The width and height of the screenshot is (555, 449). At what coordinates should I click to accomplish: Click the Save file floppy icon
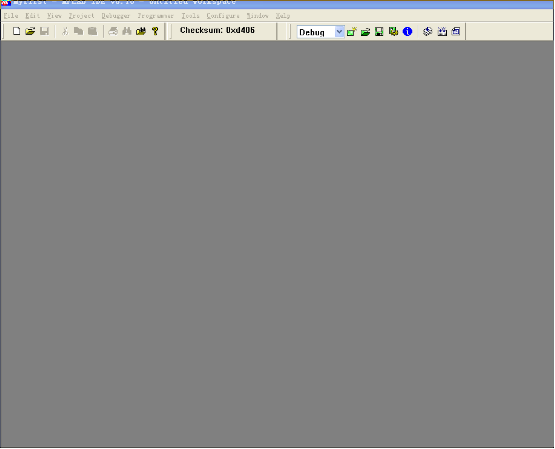point(44,31)
